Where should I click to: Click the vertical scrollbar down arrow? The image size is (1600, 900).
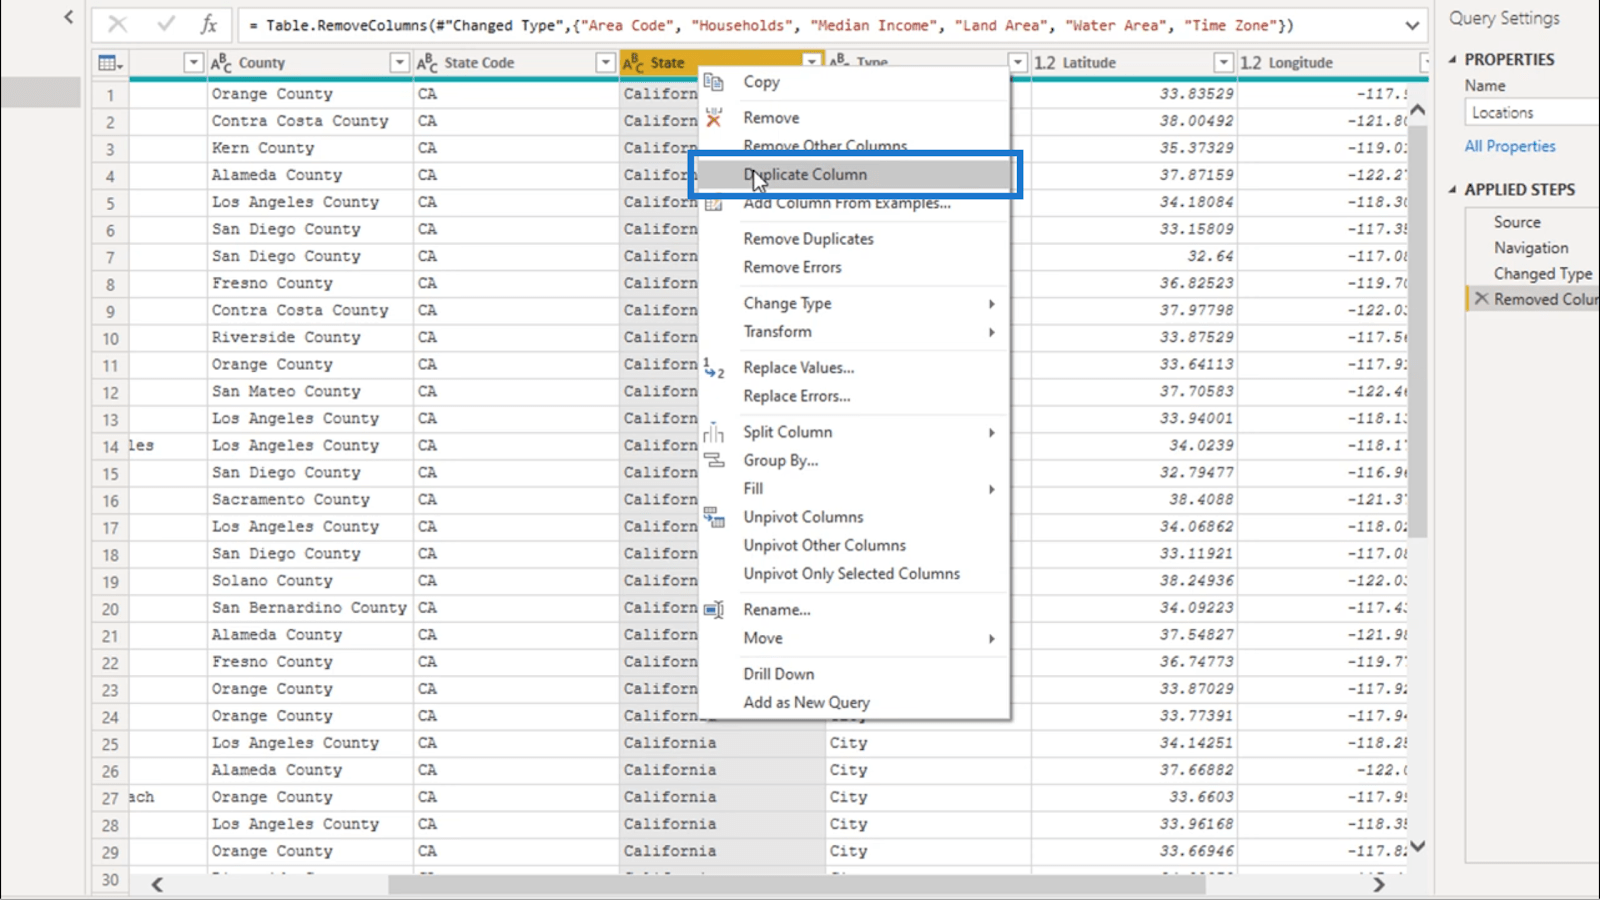[x=1417, y=846]
